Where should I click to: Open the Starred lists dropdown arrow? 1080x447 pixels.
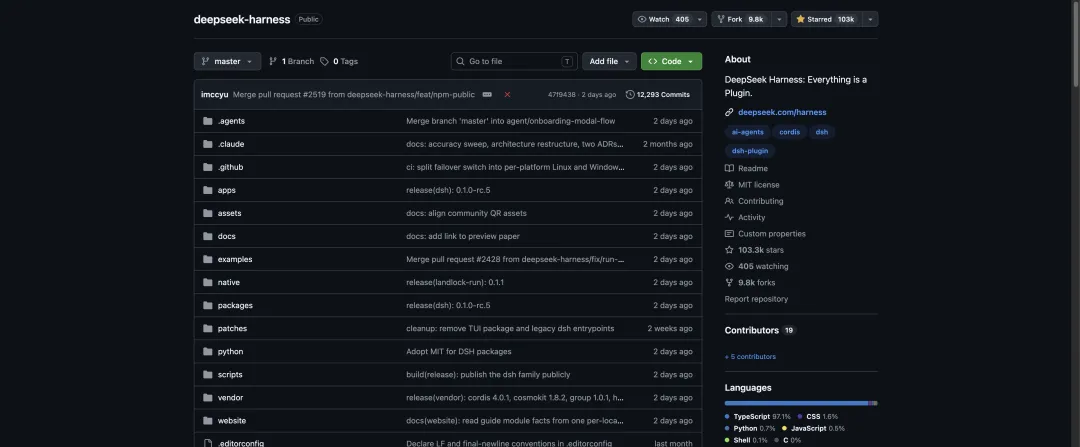(x=870, y=19)
